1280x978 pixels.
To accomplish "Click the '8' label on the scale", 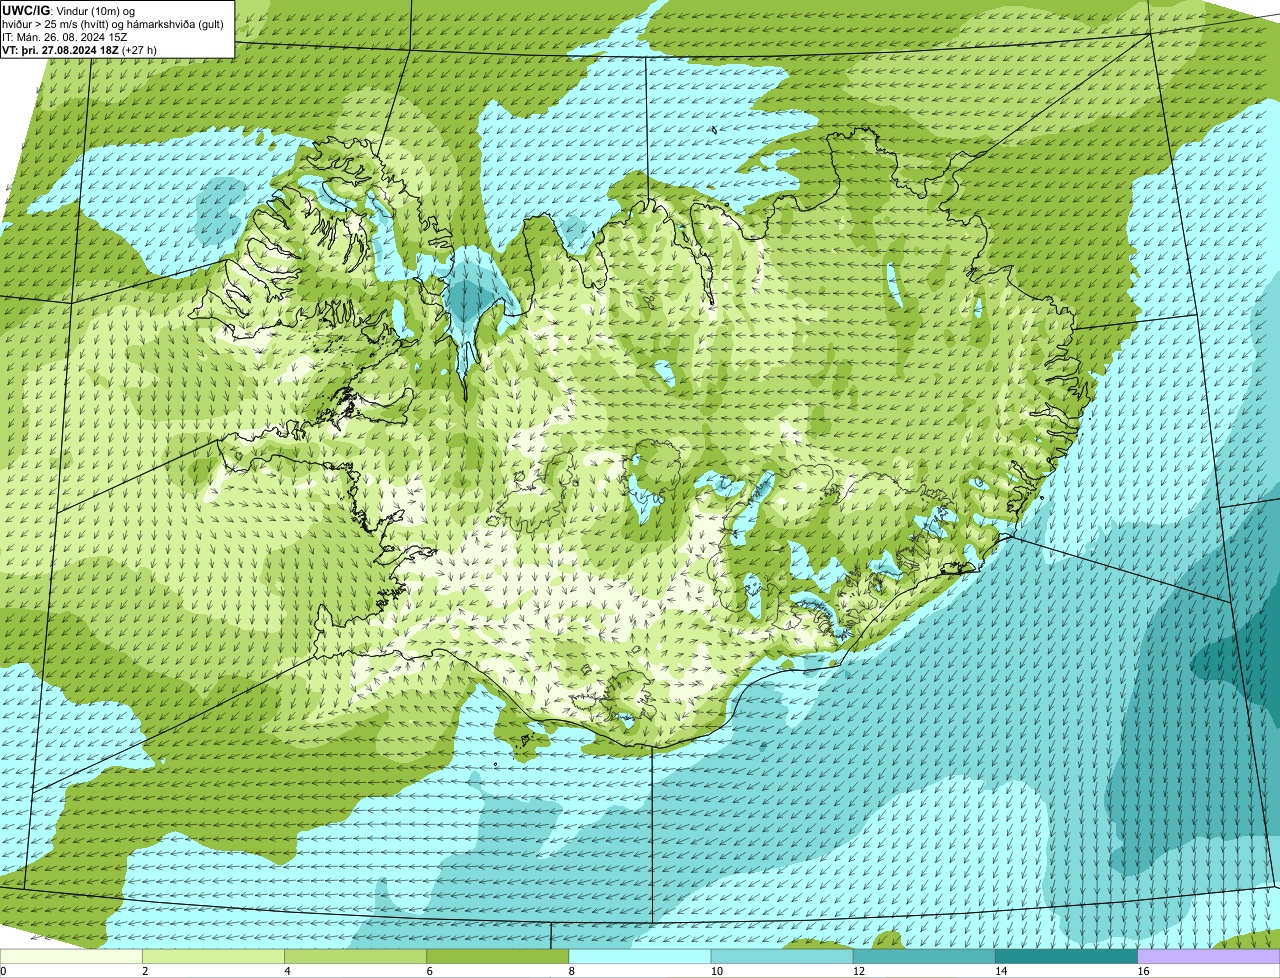I will point(572,971).
